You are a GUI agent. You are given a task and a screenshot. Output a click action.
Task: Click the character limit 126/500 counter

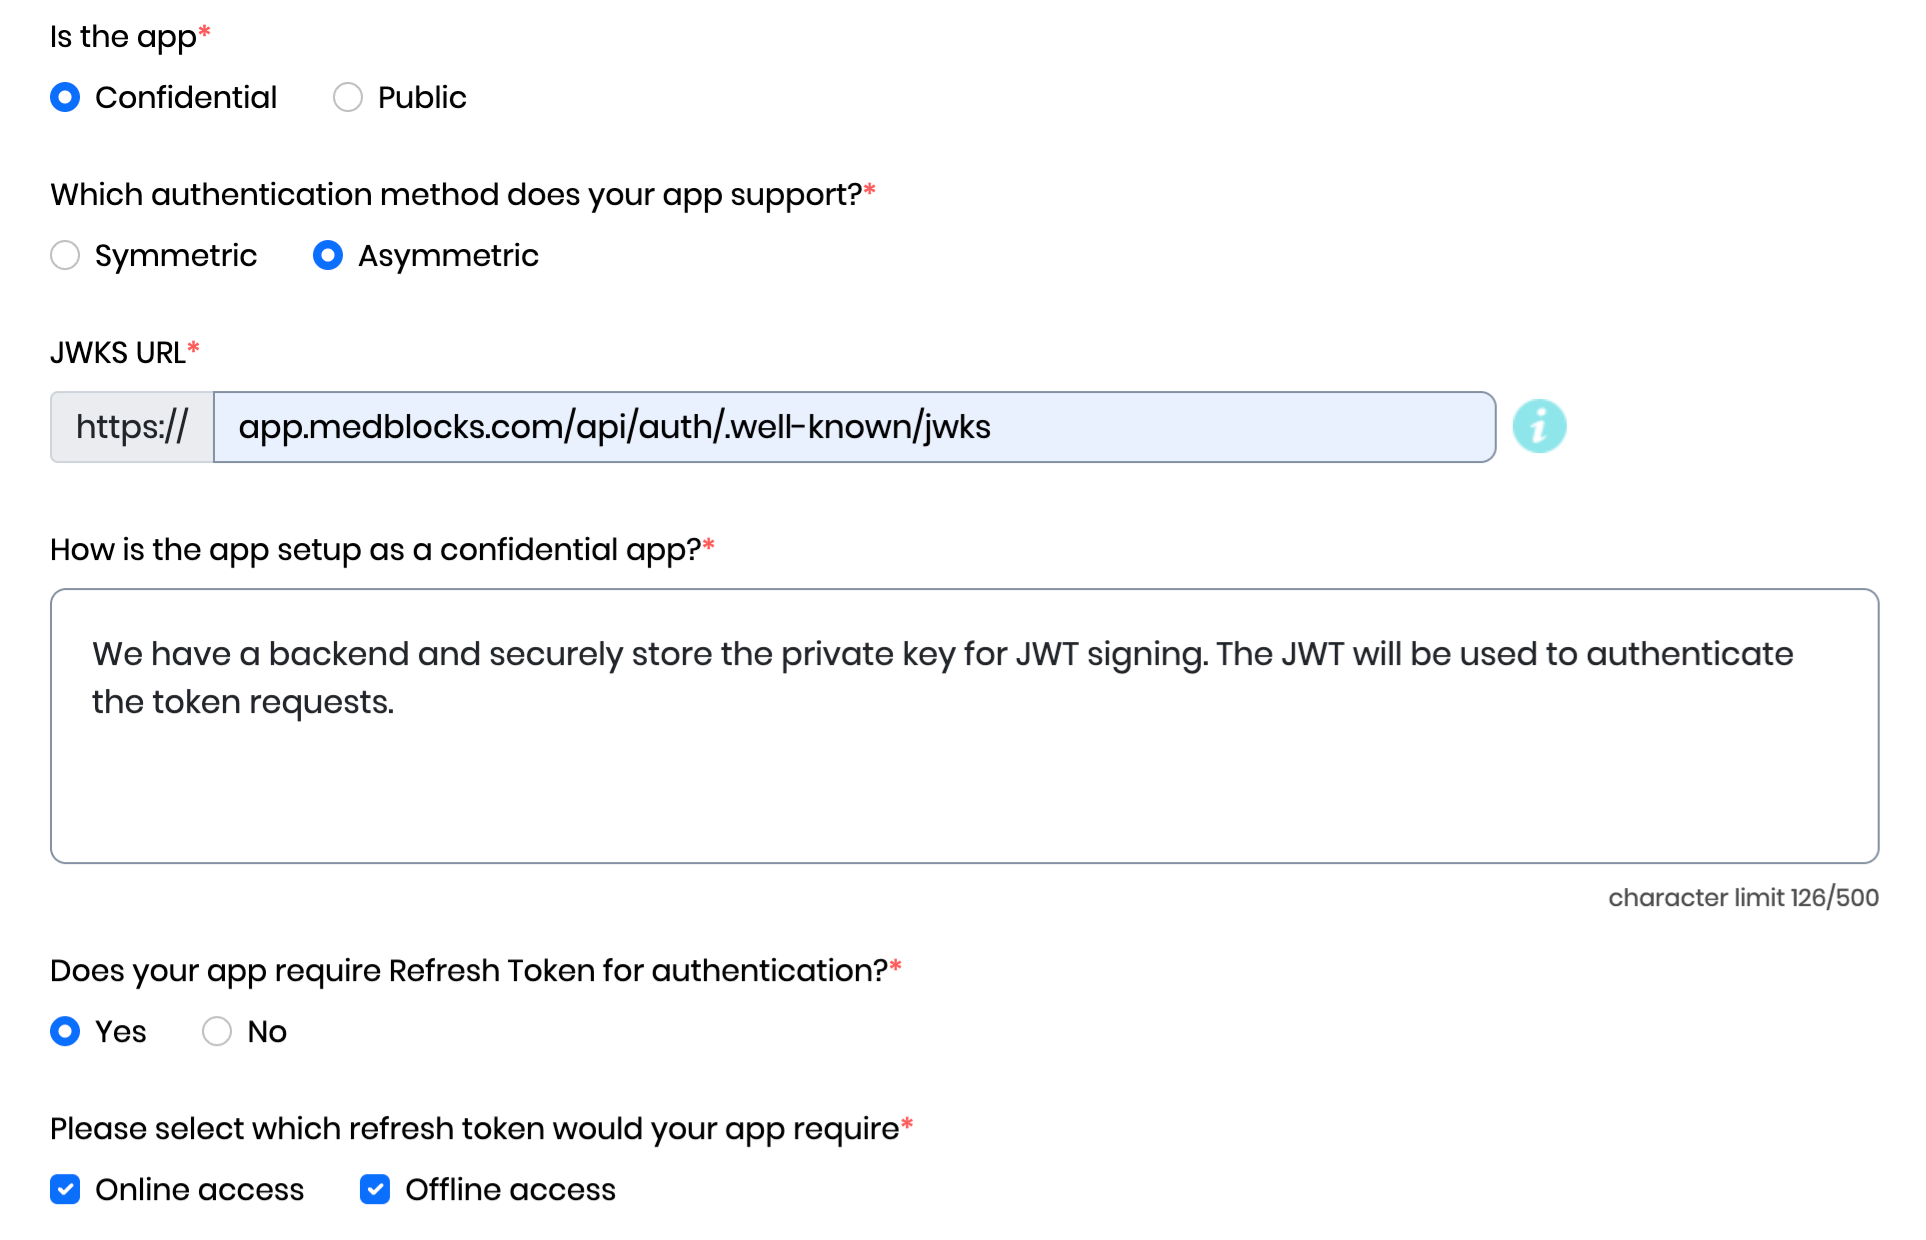click(1743, 897)
